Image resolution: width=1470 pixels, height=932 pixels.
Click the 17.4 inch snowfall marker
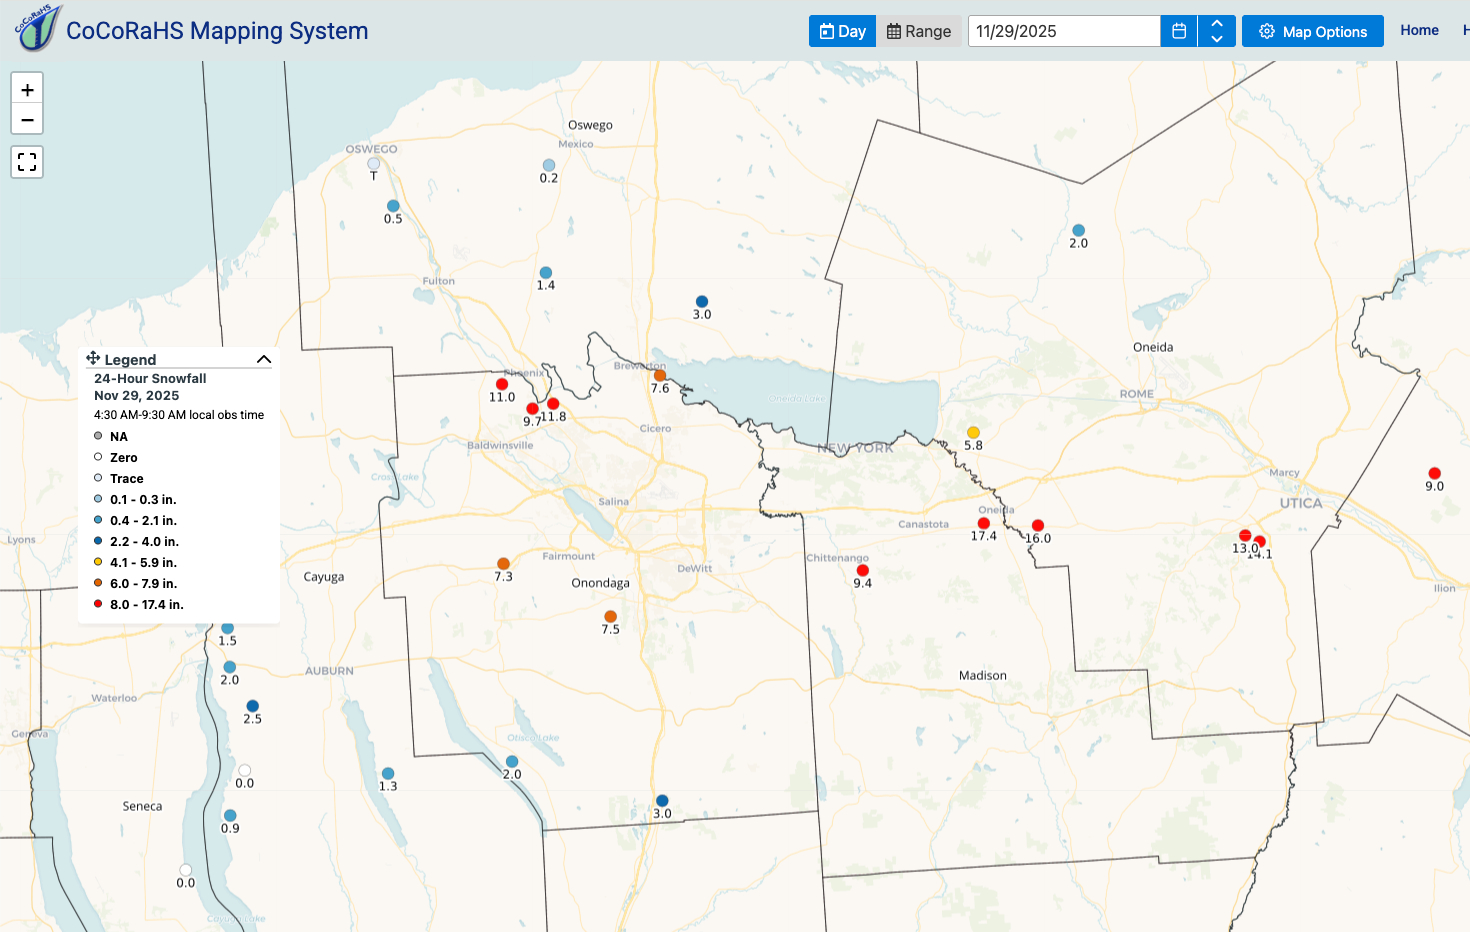tap(983, 523)
